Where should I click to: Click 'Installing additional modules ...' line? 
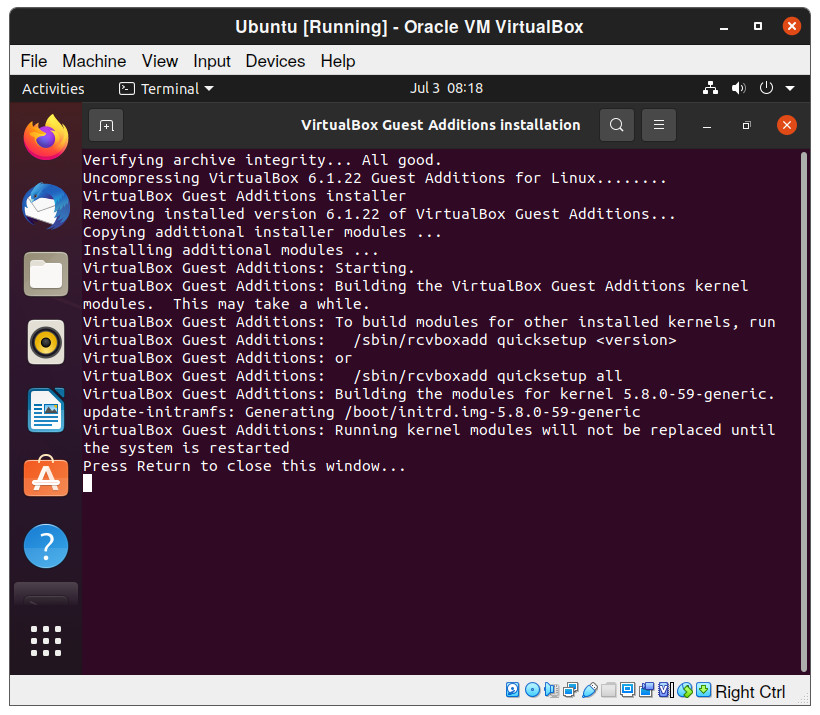point(231,249)
